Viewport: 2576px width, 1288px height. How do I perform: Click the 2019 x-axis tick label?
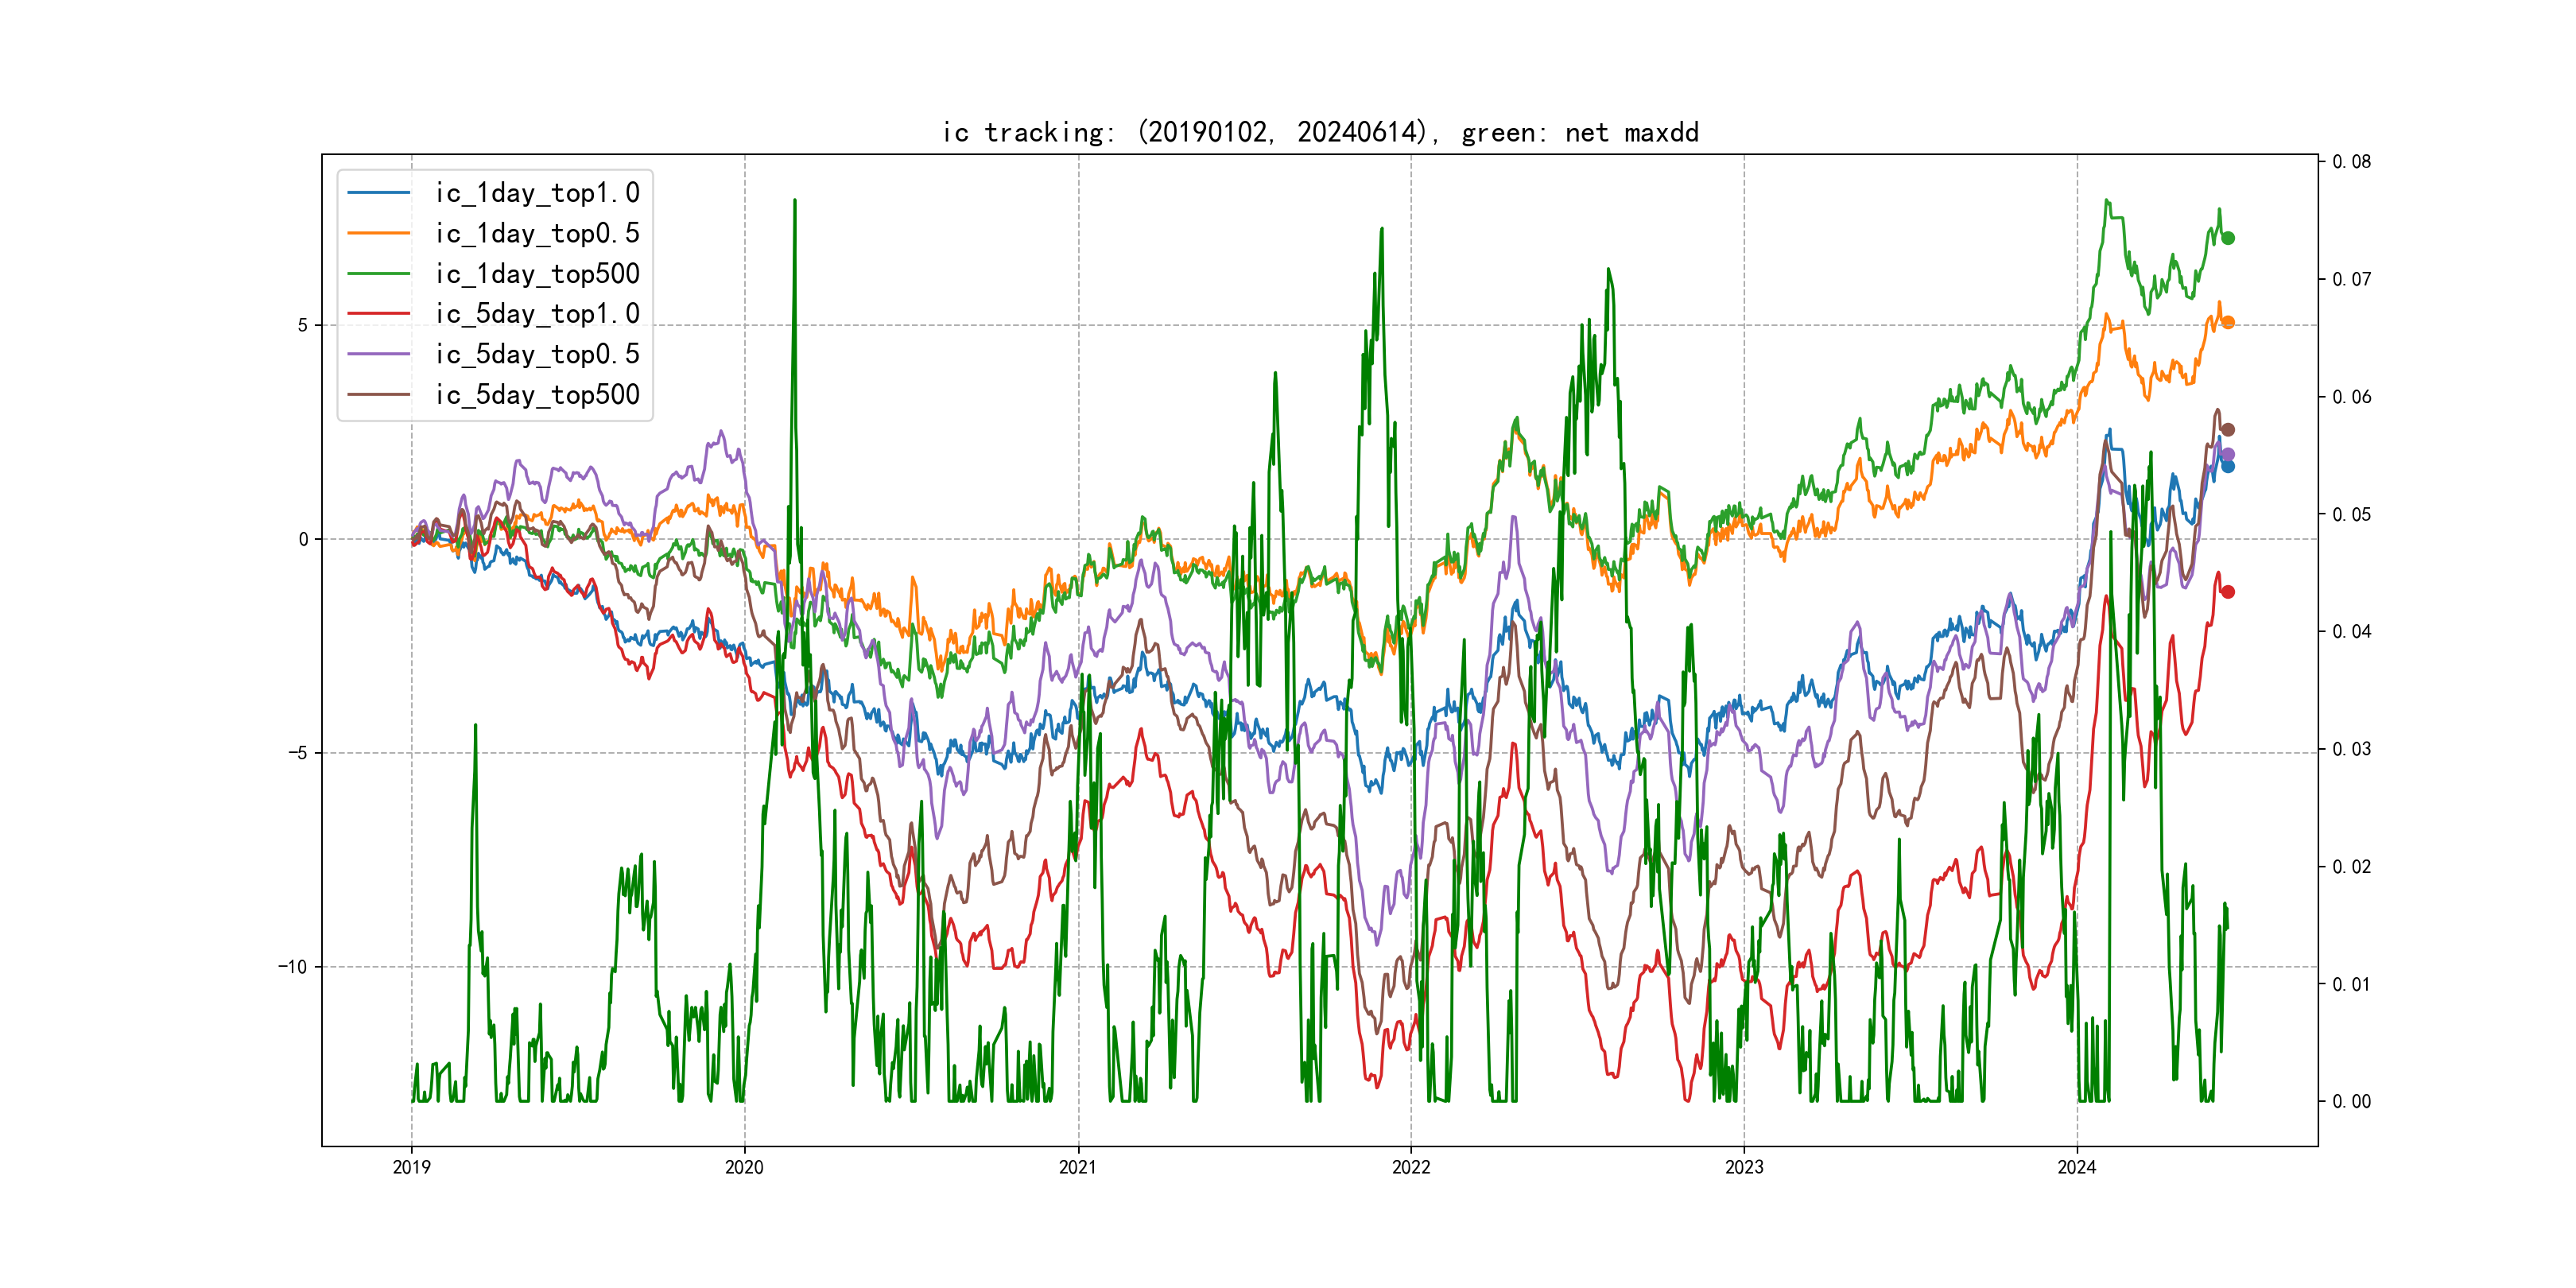411,1167
